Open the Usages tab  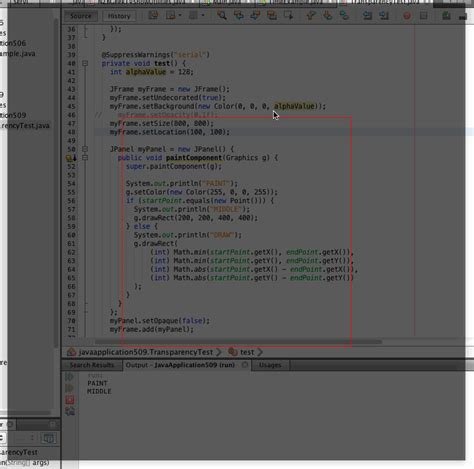[x=270, y=365]
